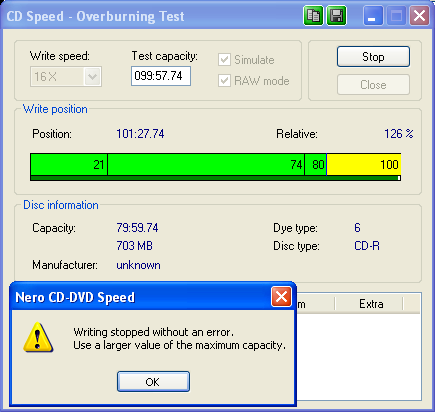
Task: Click the 16X write speed combo box
Action: pos(66,77)
